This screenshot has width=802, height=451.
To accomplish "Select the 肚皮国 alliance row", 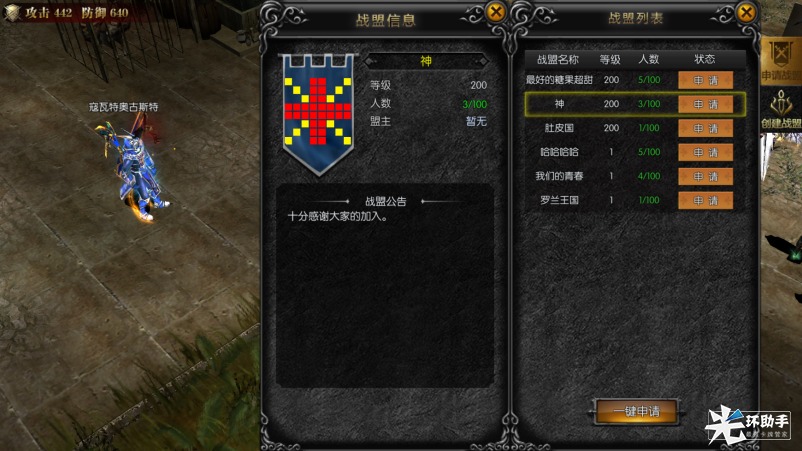I will coord(635,128).
